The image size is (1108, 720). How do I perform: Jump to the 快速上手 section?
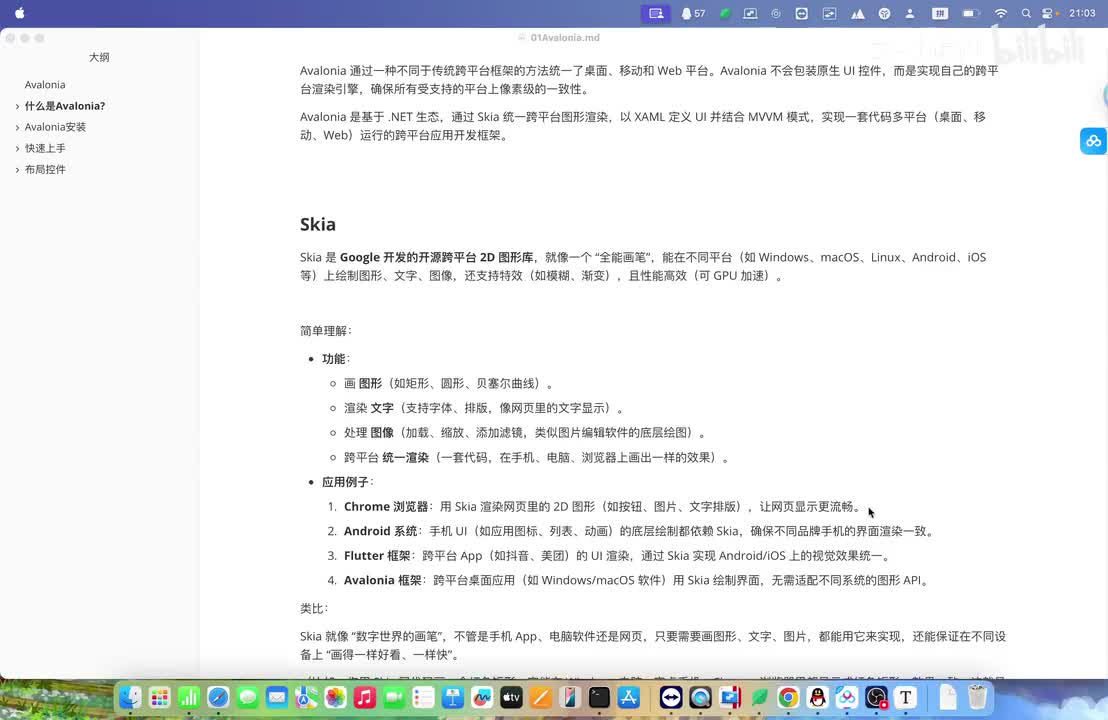(x=45, y=148)
